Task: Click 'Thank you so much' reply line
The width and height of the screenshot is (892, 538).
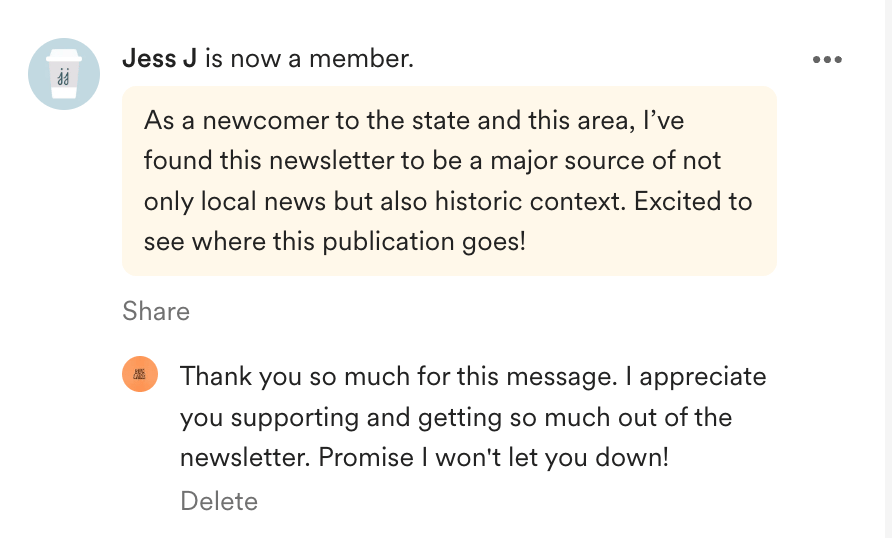Action: coord(473,376)
